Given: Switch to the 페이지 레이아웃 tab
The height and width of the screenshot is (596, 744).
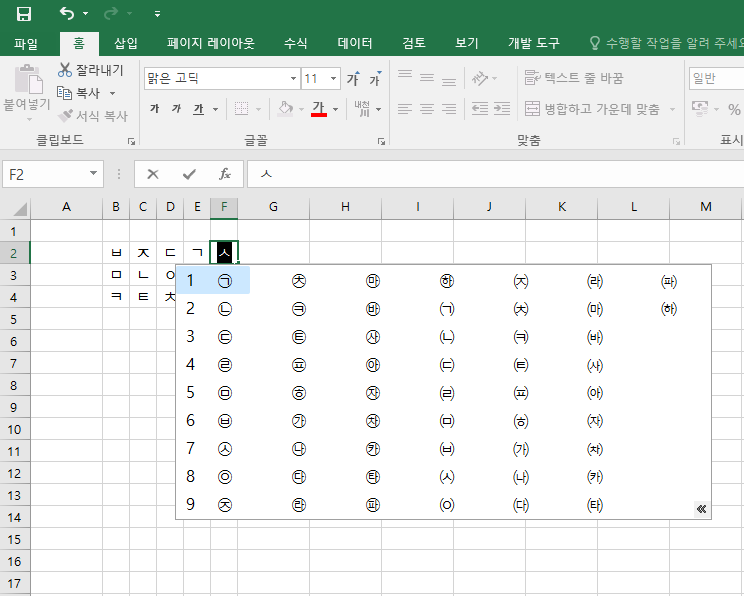Looking at the screenshot, I should (211, 44).
